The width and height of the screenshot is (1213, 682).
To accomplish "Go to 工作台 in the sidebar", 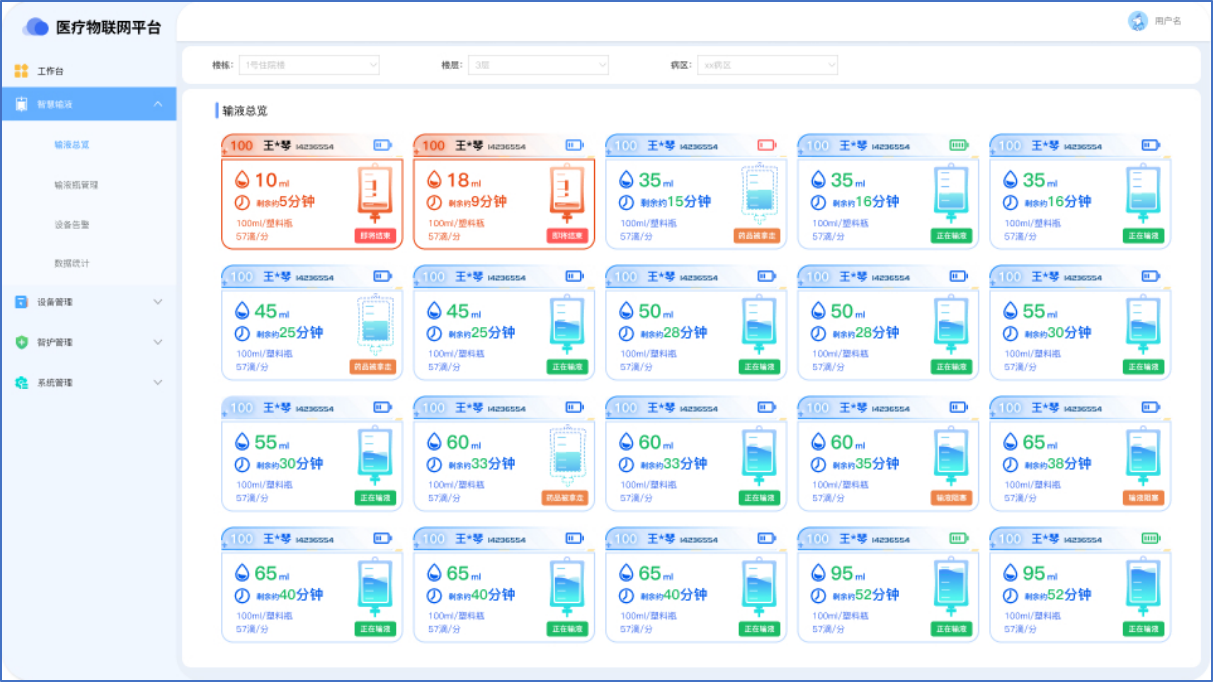I will (50, 71).
